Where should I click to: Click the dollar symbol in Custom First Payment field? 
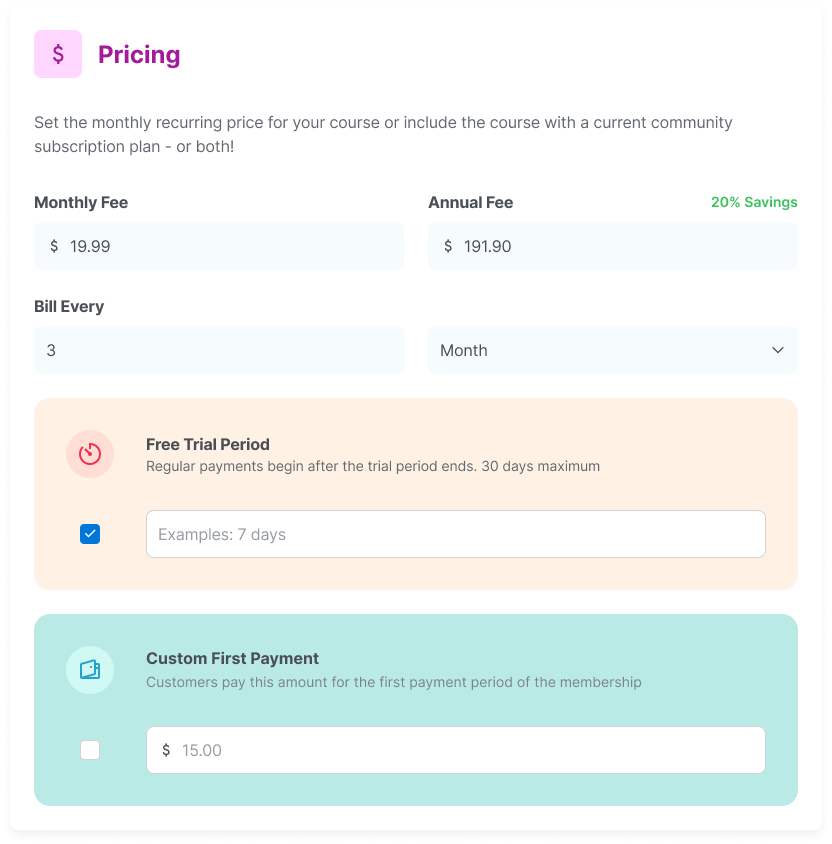tap(166, 750)
